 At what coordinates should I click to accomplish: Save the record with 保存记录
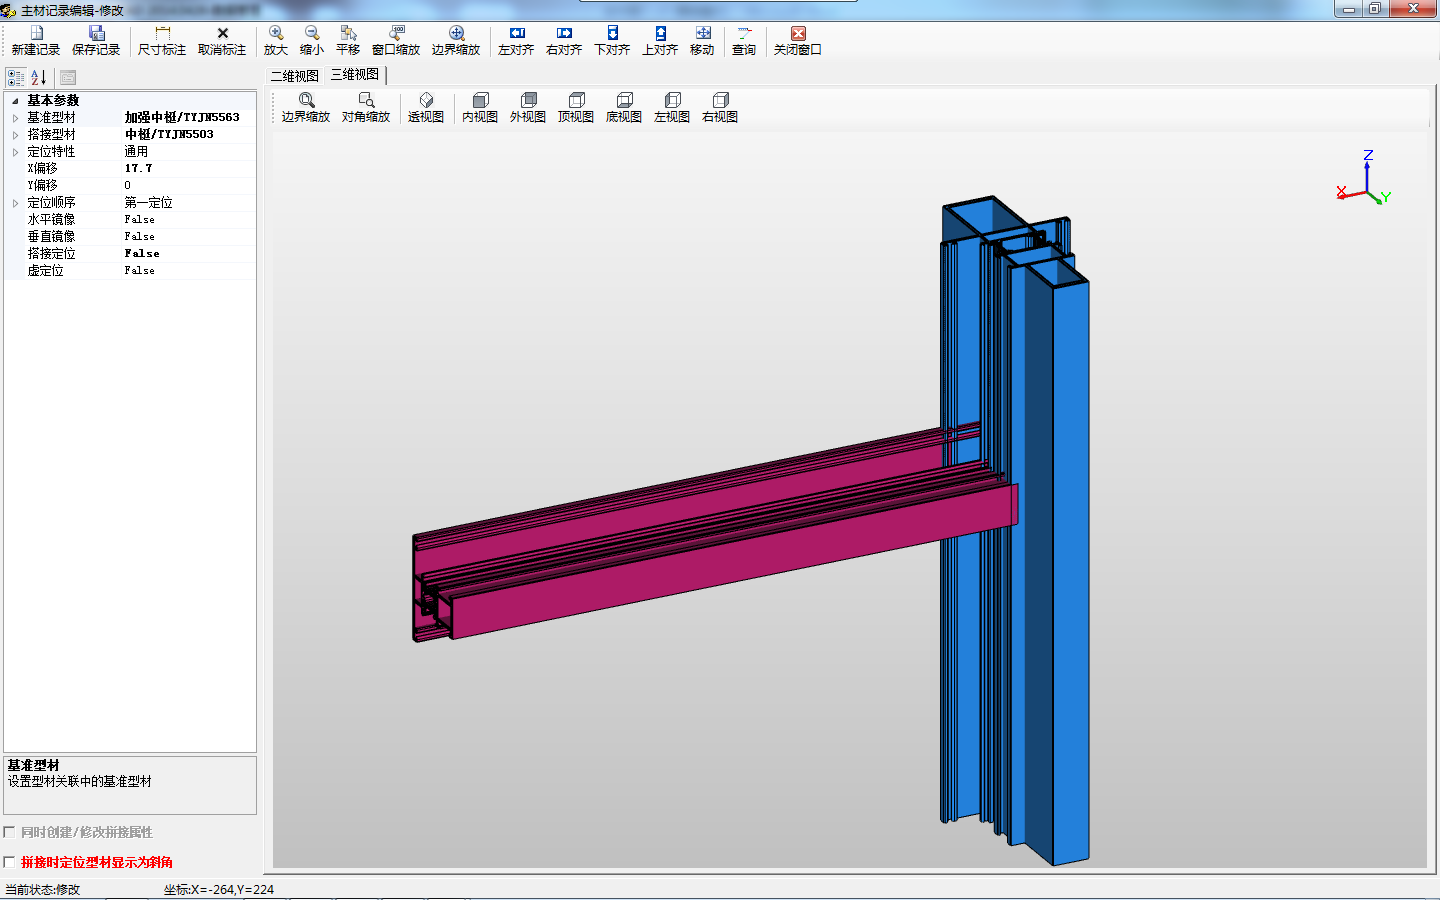96,41
